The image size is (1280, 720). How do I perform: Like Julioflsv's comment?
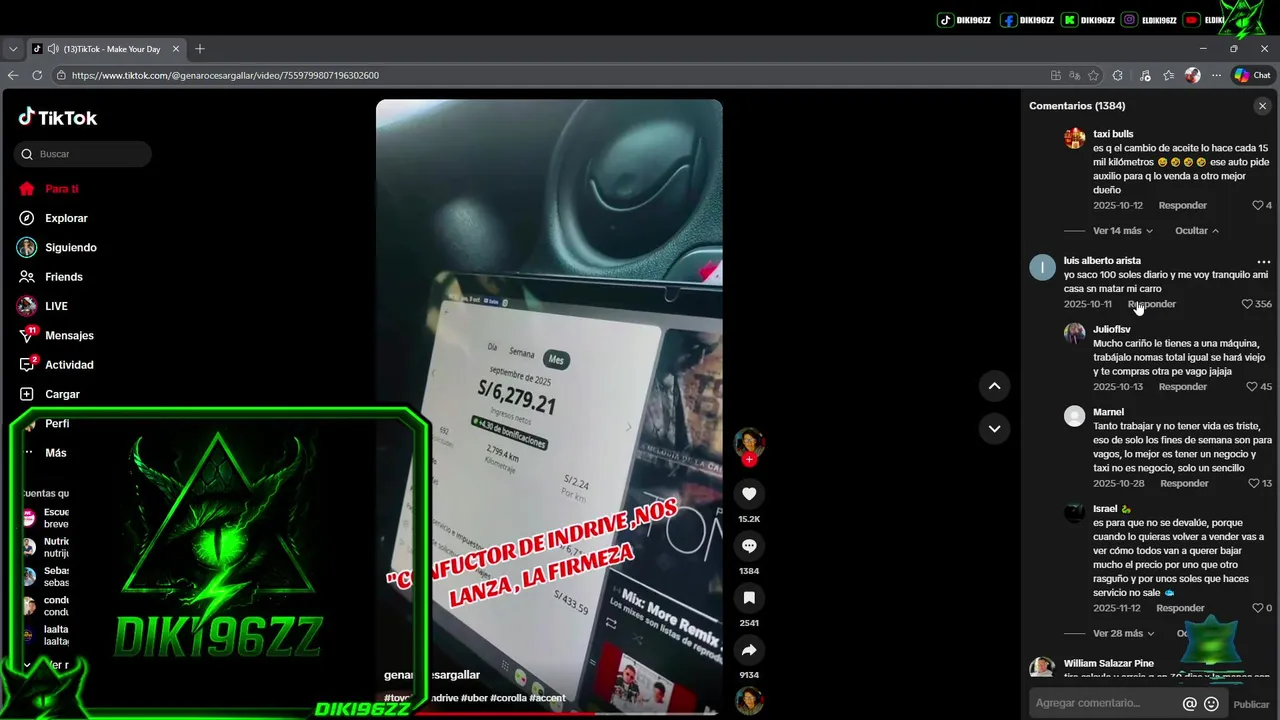(1251, 386)
